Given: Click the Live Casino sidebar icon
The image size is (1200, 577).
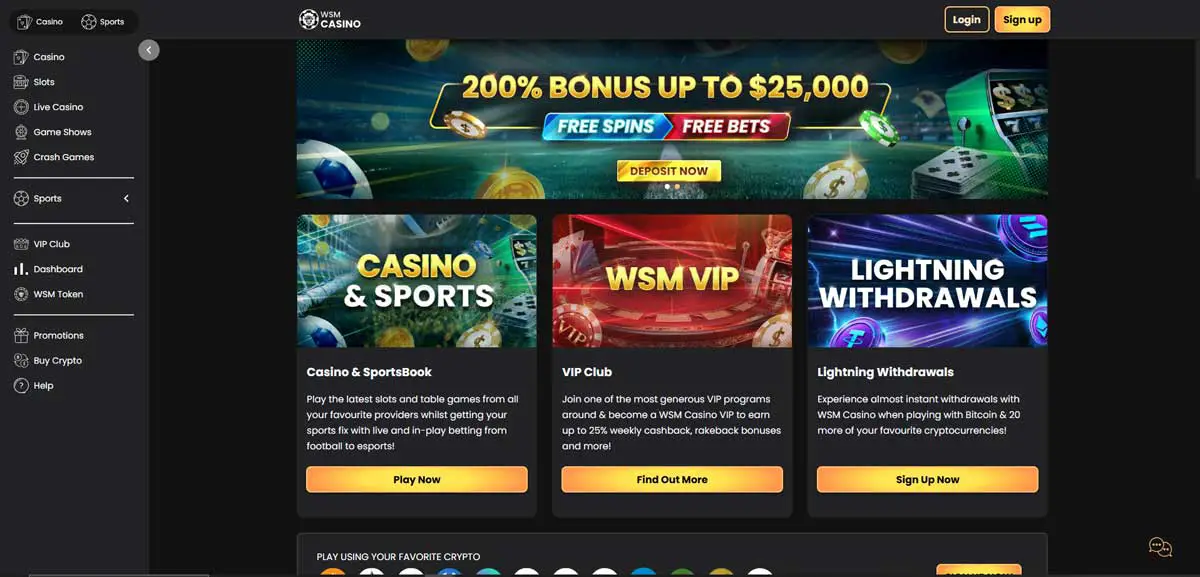Looking at the screenshot, I should 21,107.
